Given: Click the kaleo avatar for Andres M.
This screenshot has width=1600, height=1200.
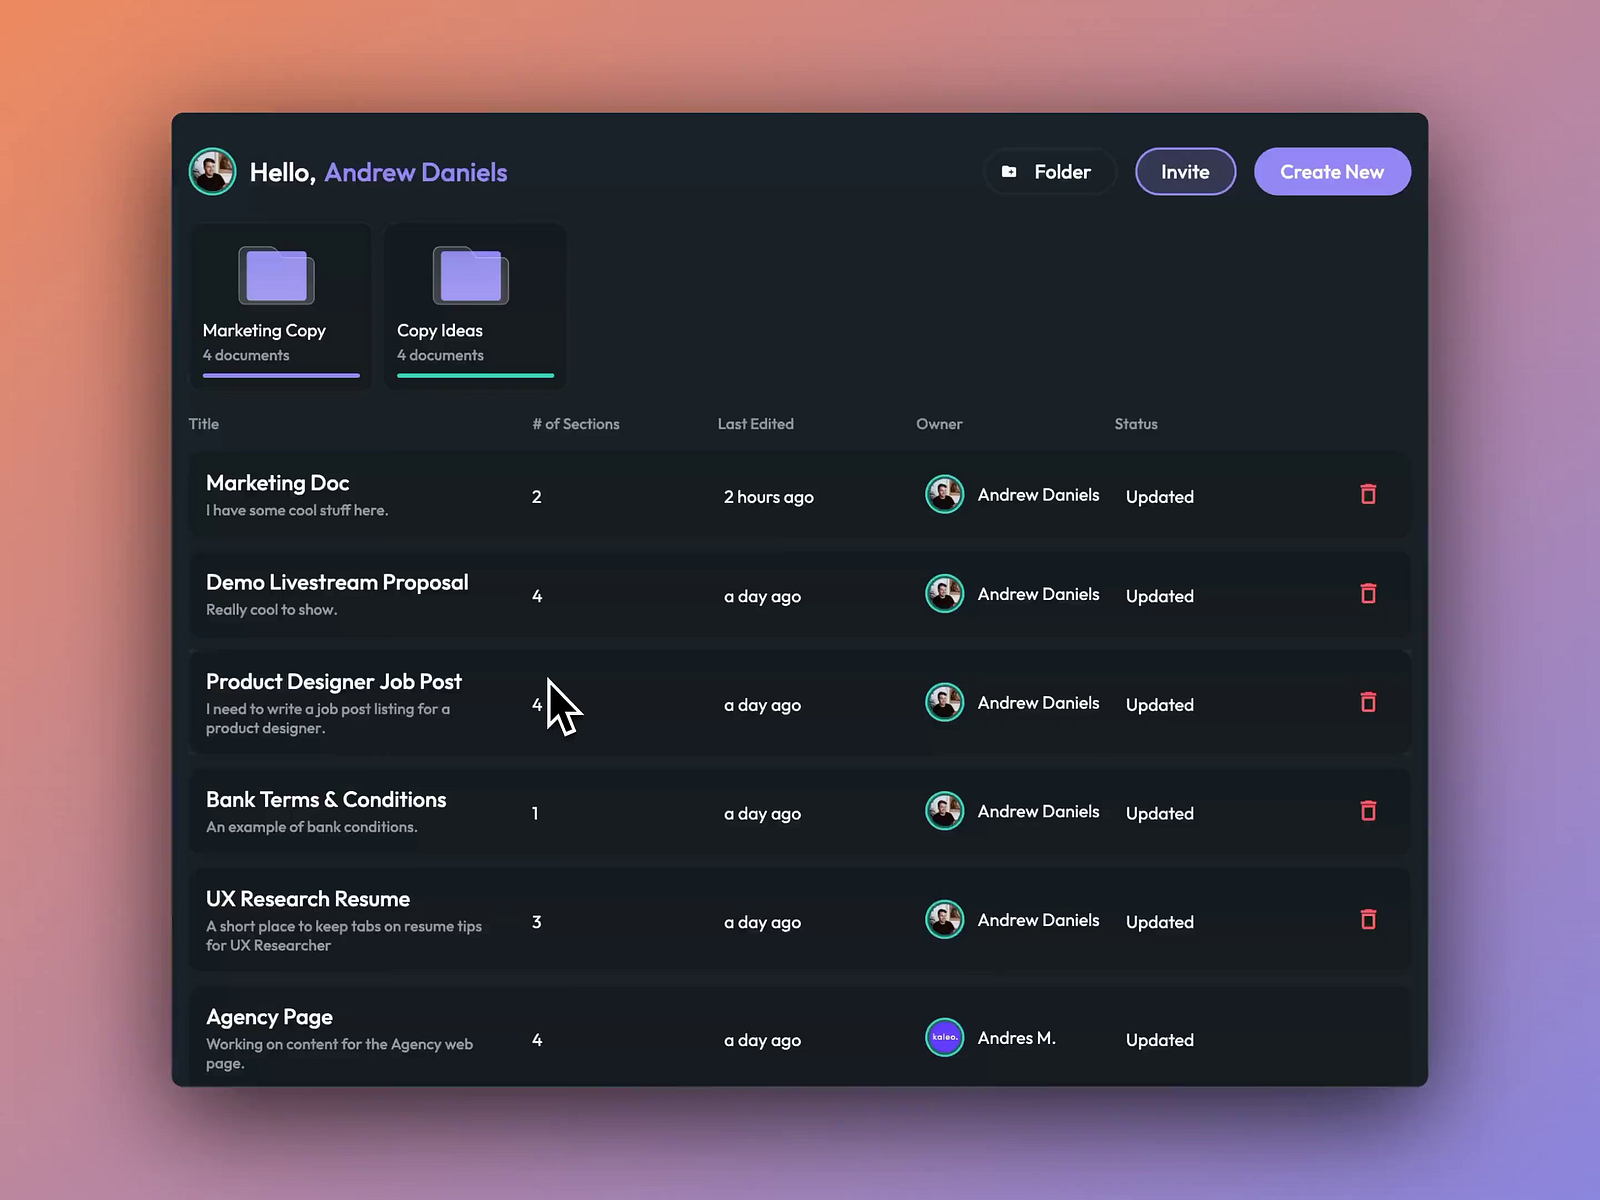Looking at the screenshot, I should click(944, 1037).
